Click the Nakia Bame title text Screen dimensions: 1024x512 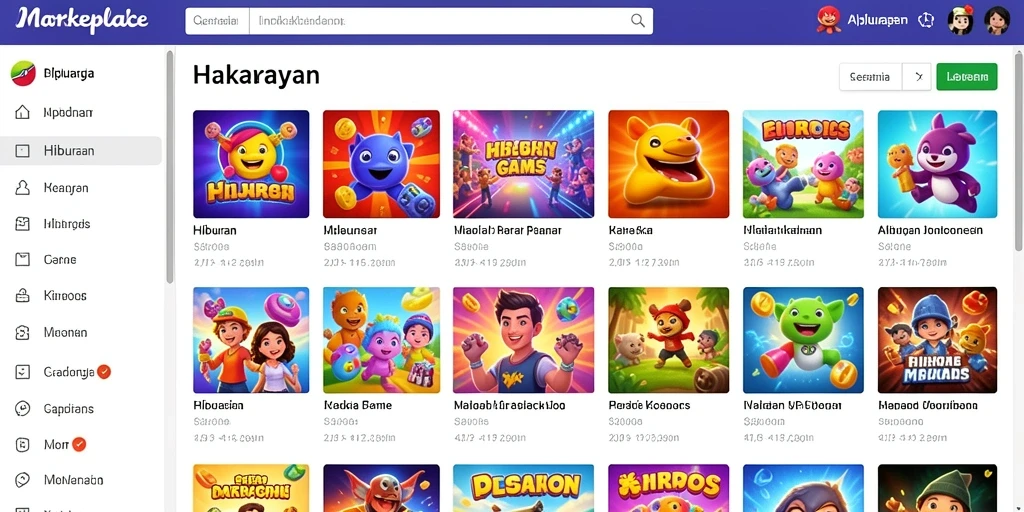(x=358, y=406)
